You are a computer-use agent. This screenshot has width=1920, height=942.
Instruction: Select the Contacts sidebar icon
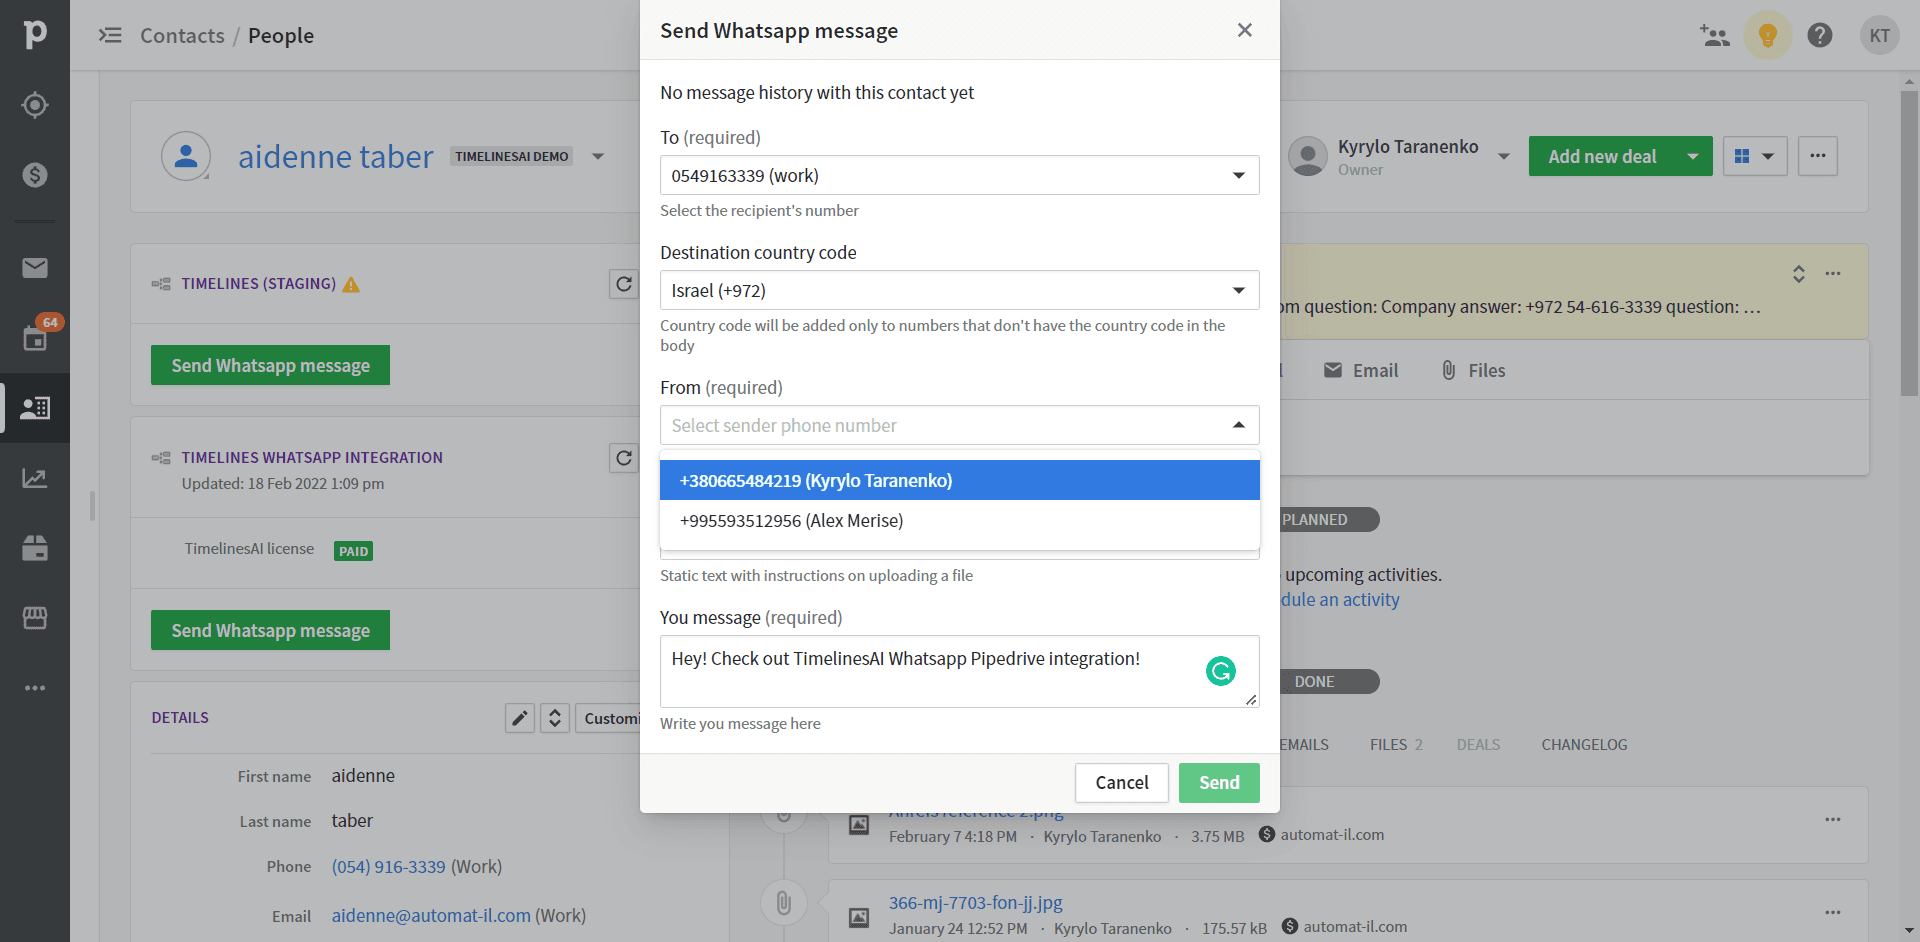tap(35, 408)
